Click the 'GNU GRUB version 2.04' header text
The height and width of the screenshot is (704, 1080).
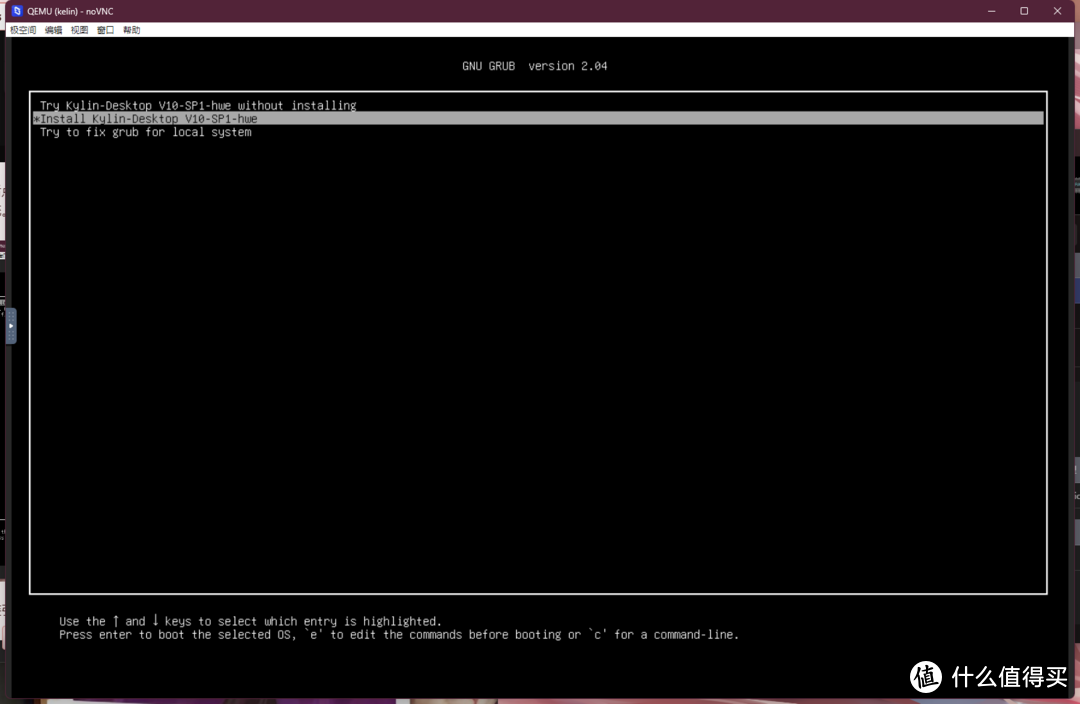534,66
